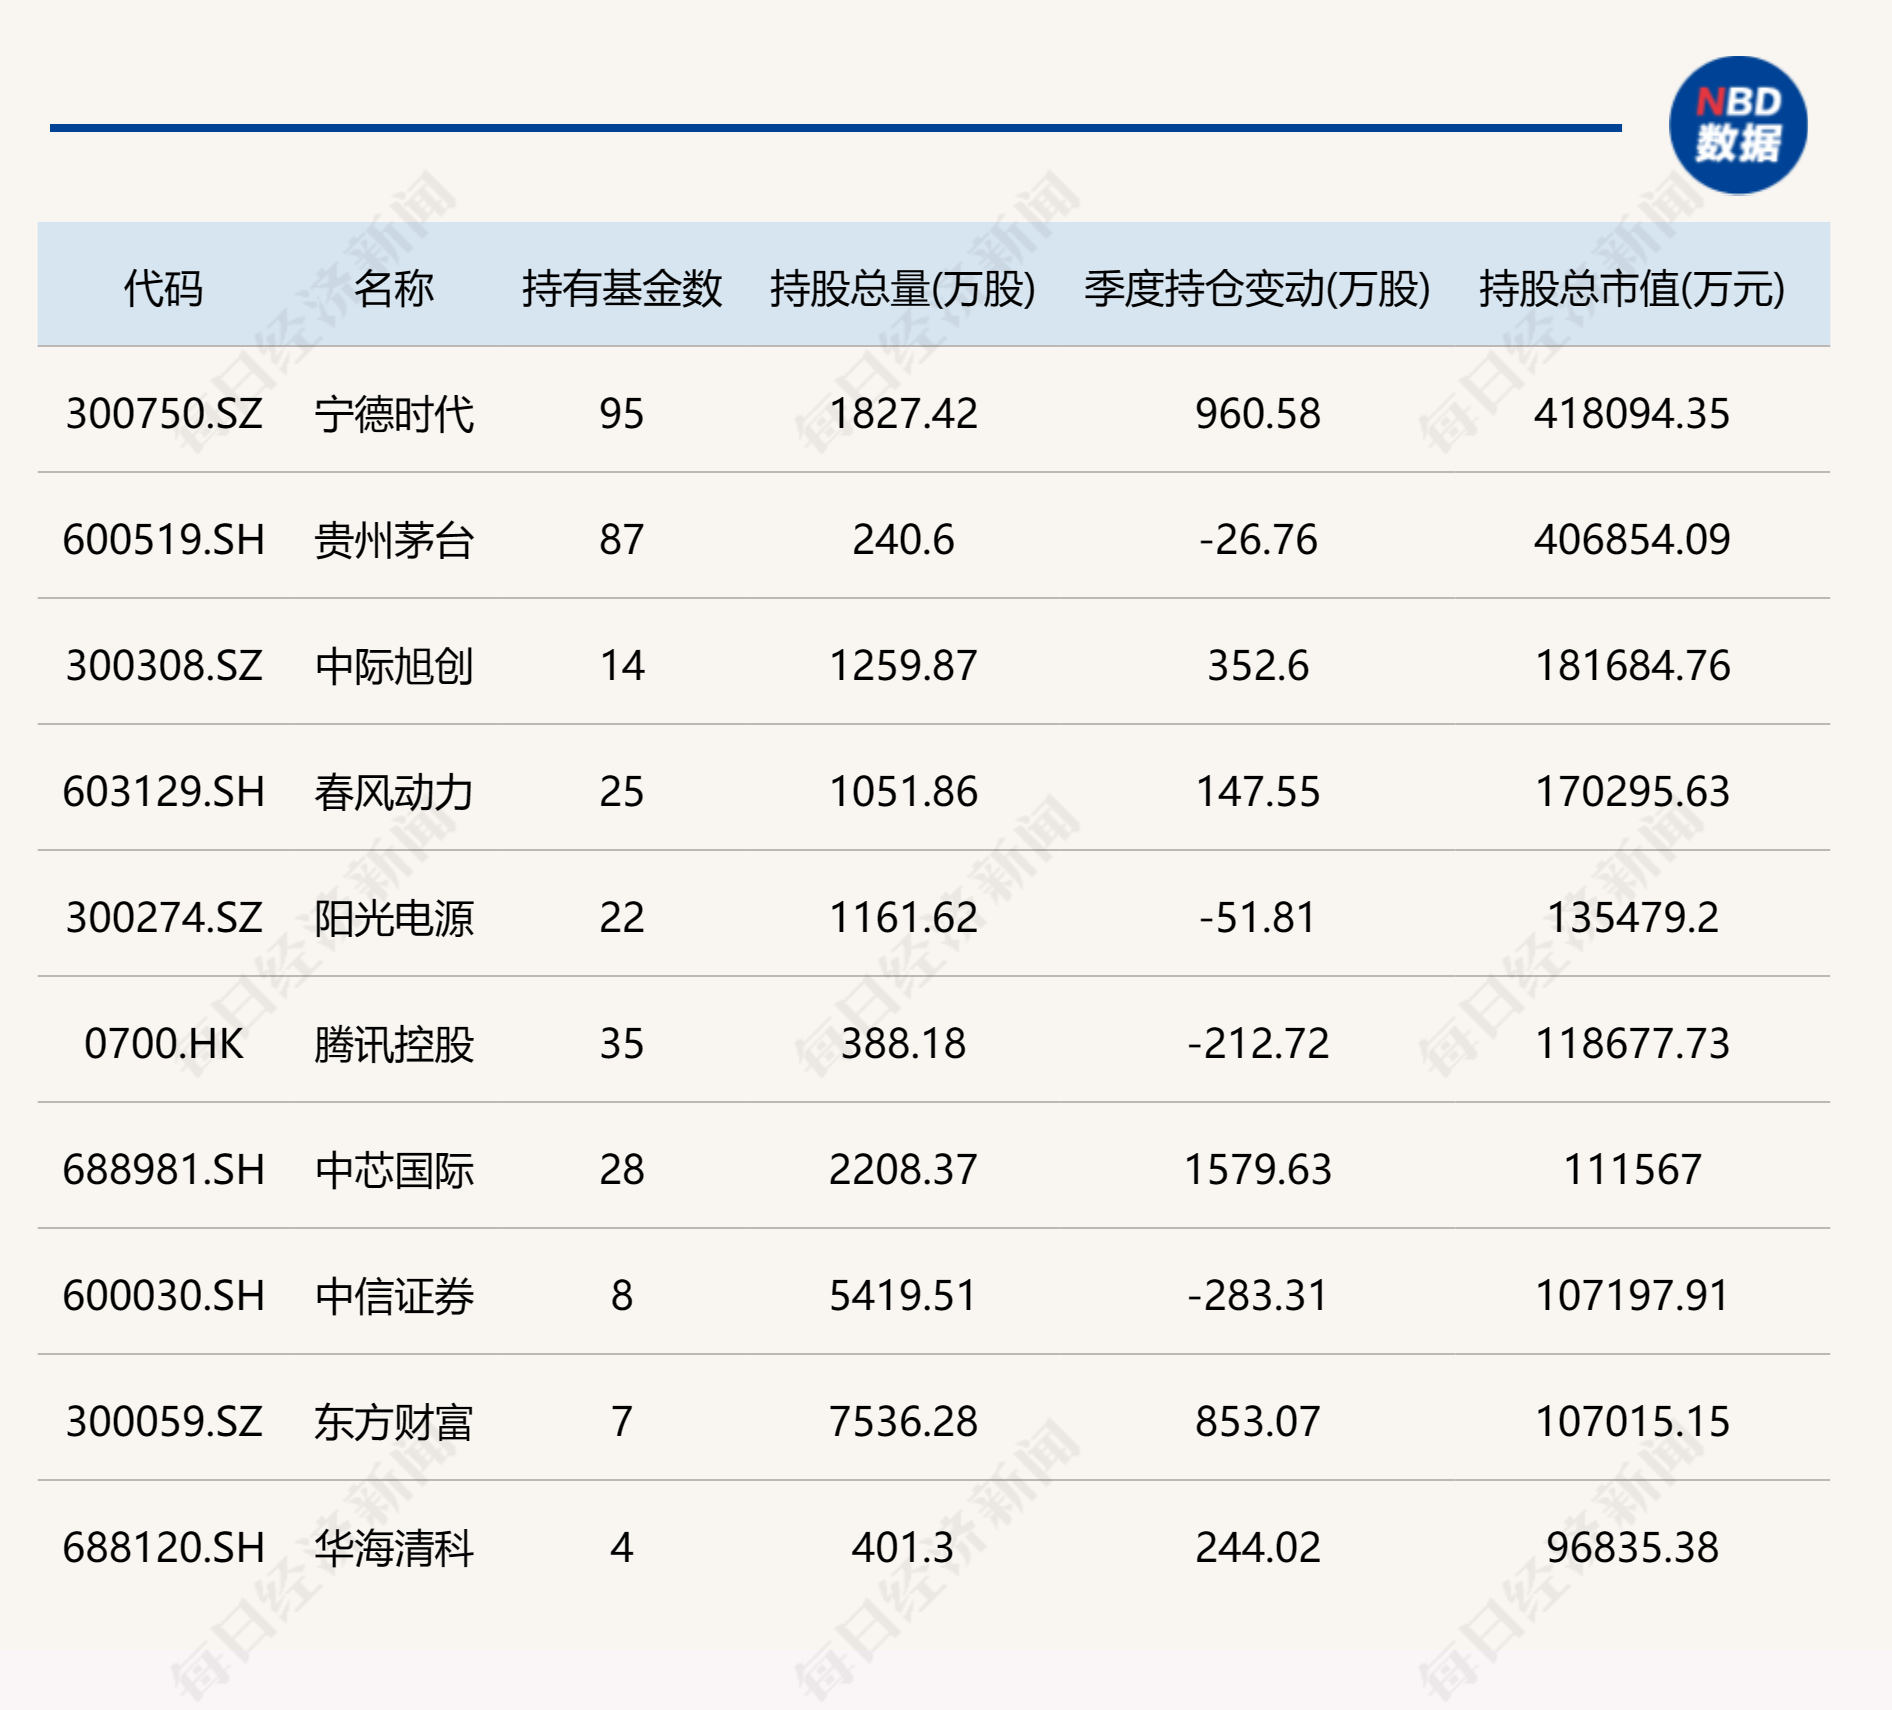1892x1710 pixels.
Task: Click holding value 388.18
Action: 903,1044
